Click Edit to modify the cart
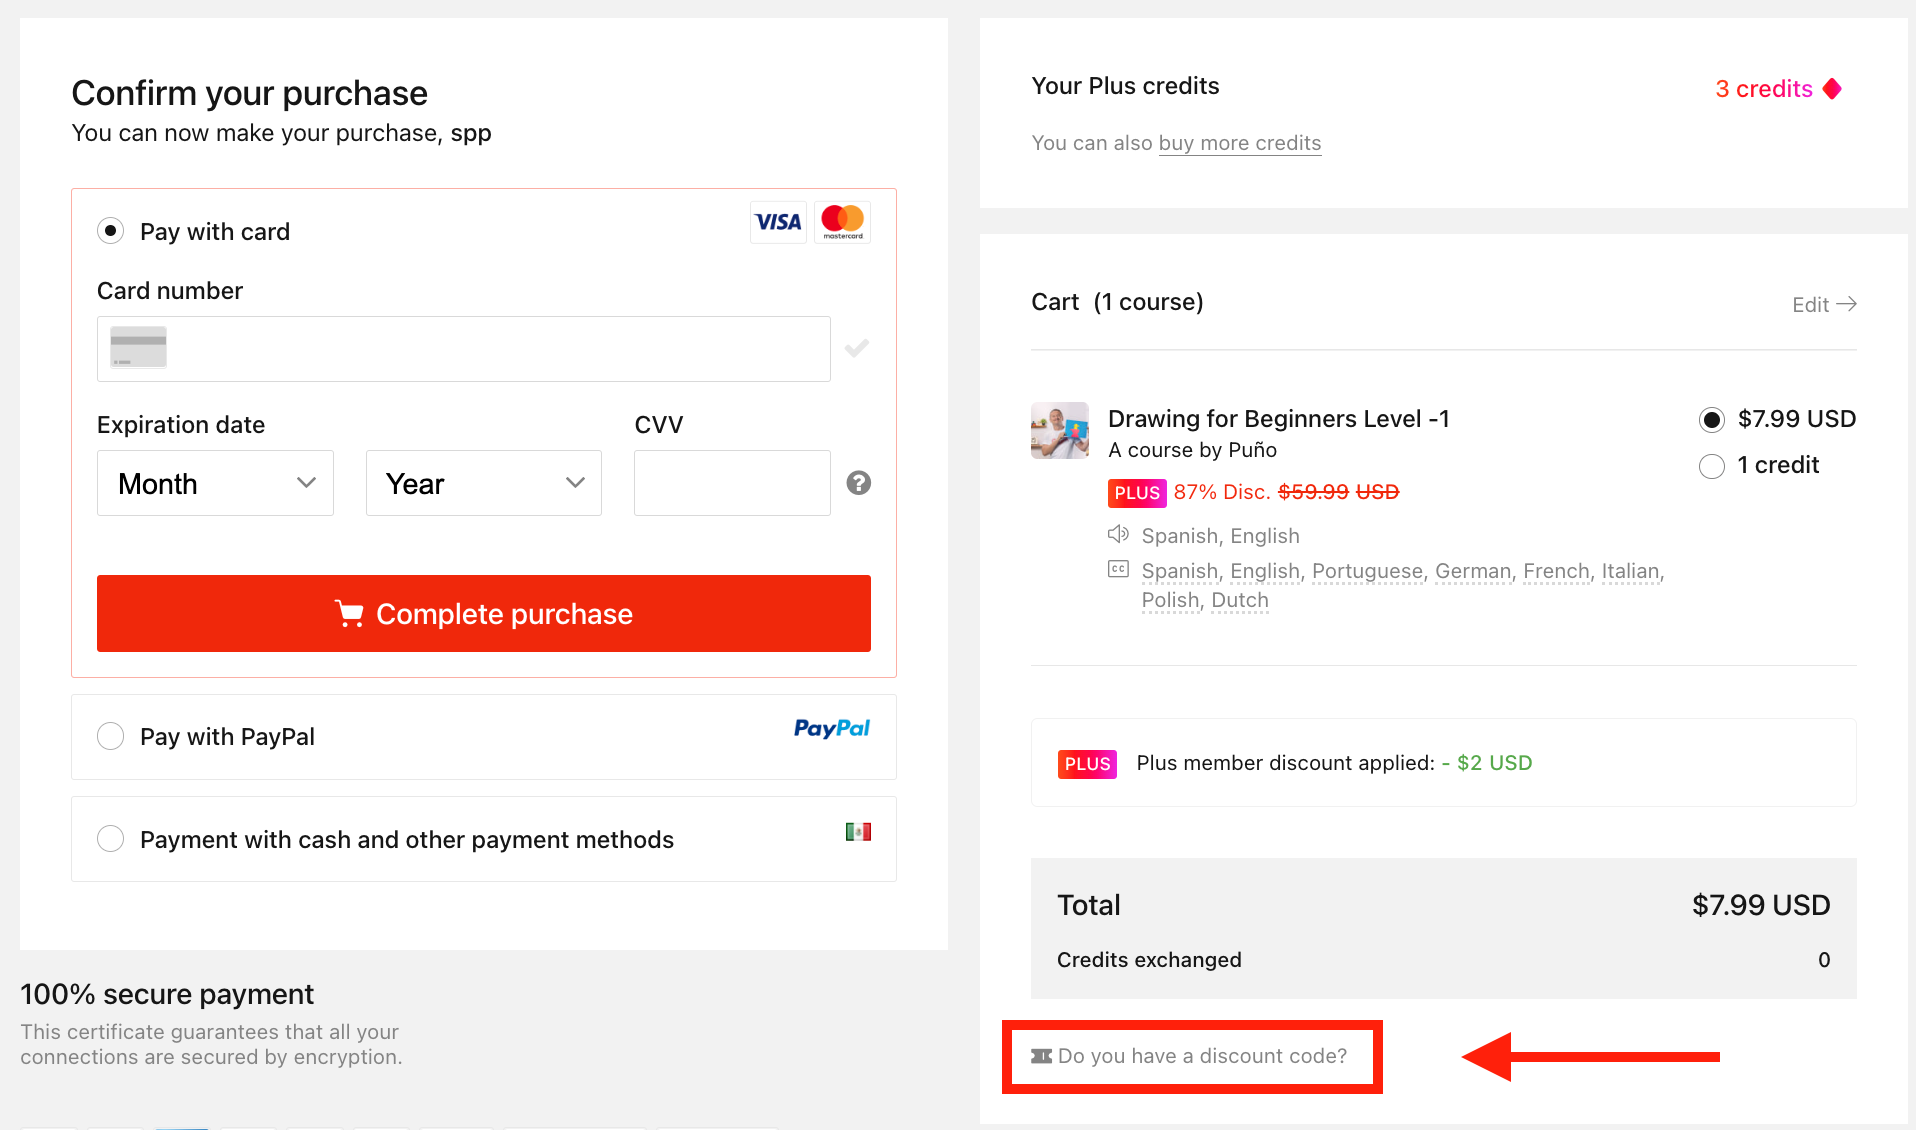The width and height of the screenshot is (1916, 1130). click(x=1824, y=305)
